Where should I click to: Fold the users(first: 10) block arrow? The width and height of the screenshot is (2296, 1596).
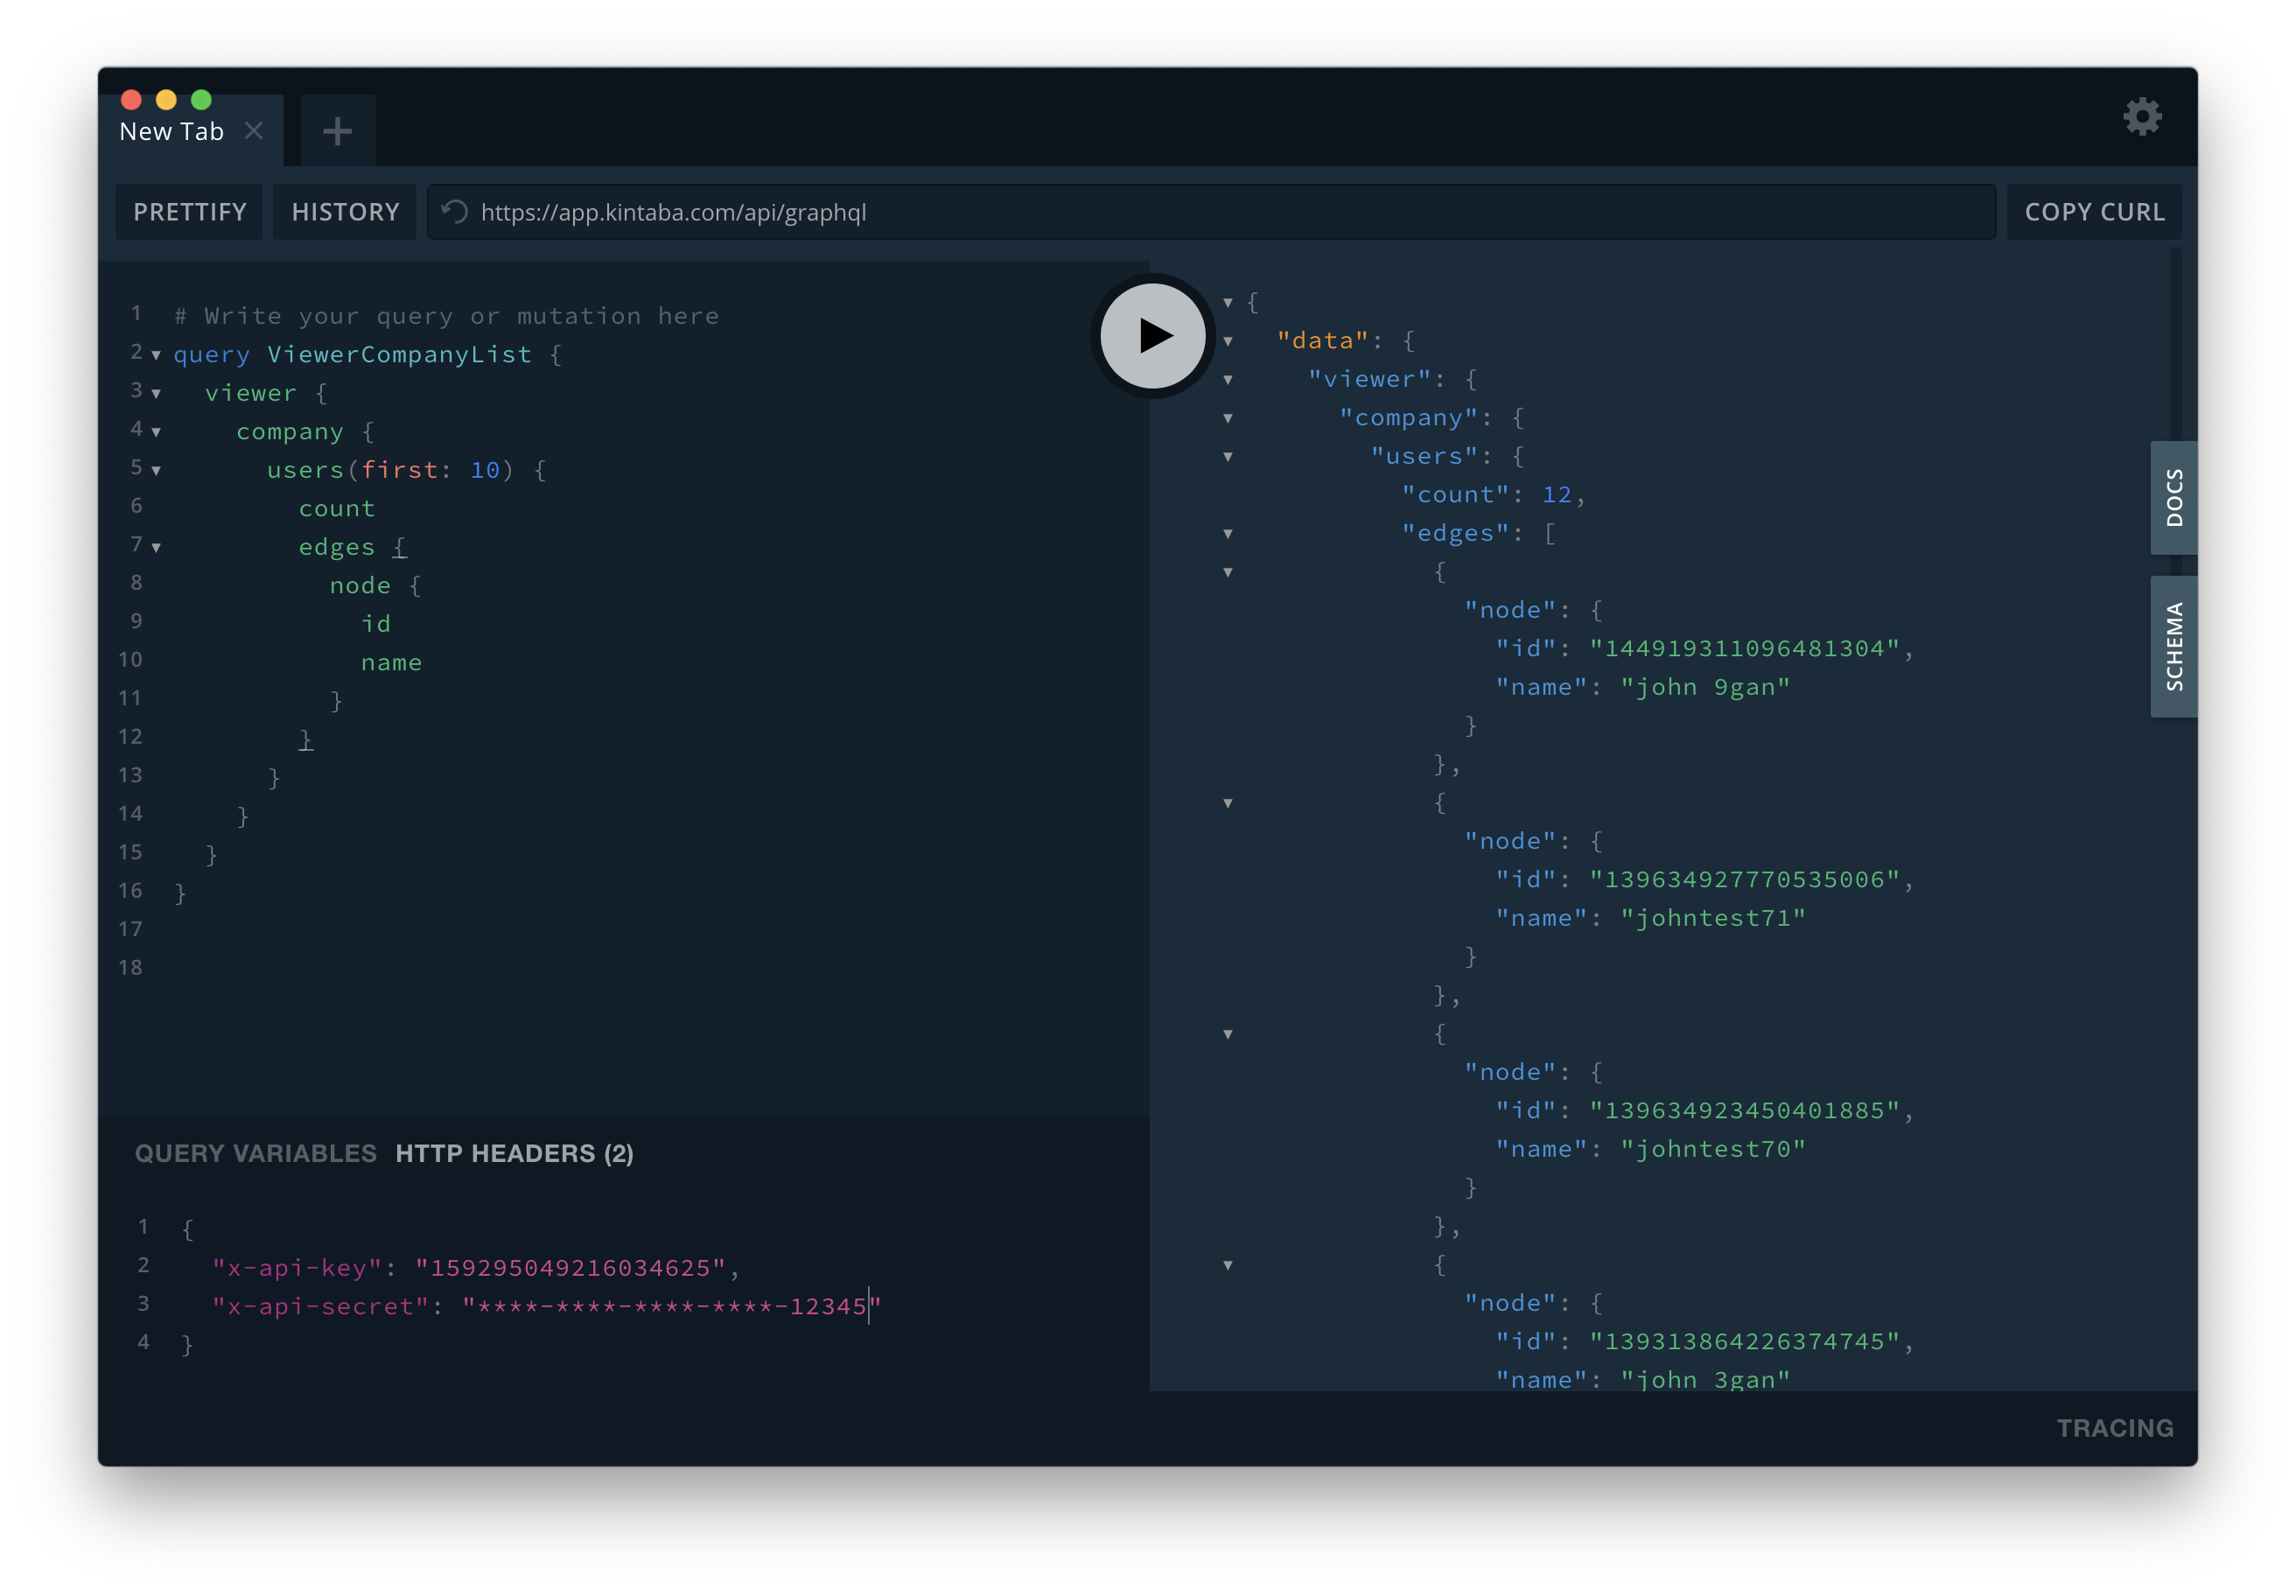point(156,471)
